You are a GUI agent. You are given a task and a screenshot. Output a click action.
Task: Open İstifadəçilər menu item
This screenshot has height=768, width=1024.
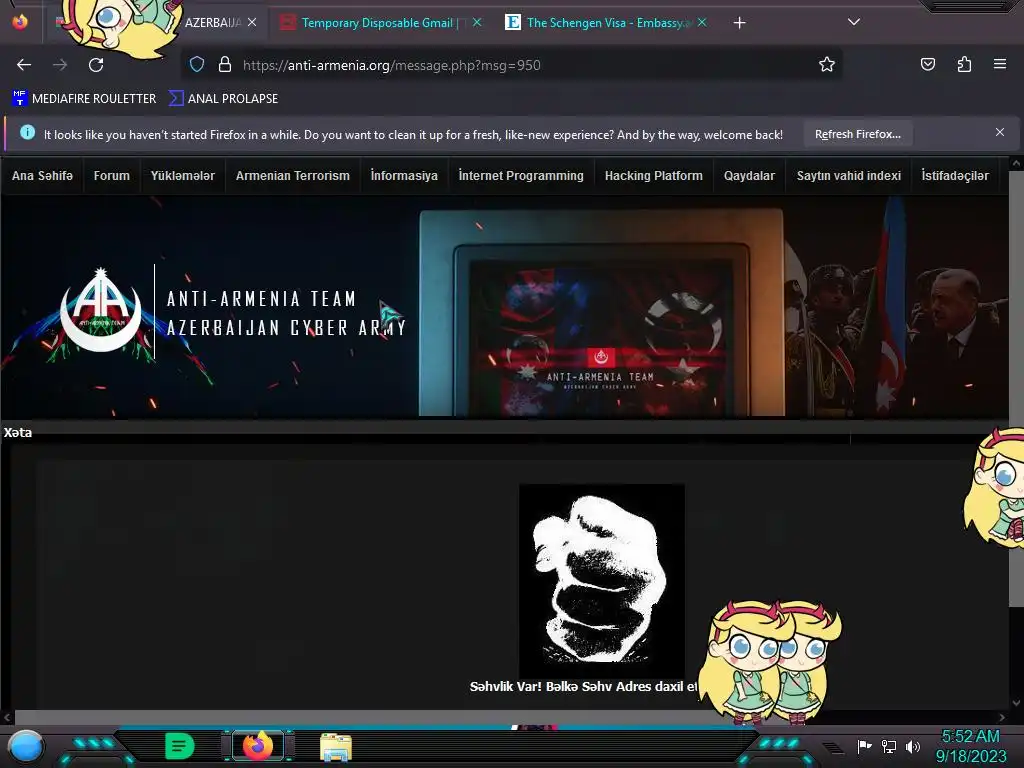tap(955, 176)
